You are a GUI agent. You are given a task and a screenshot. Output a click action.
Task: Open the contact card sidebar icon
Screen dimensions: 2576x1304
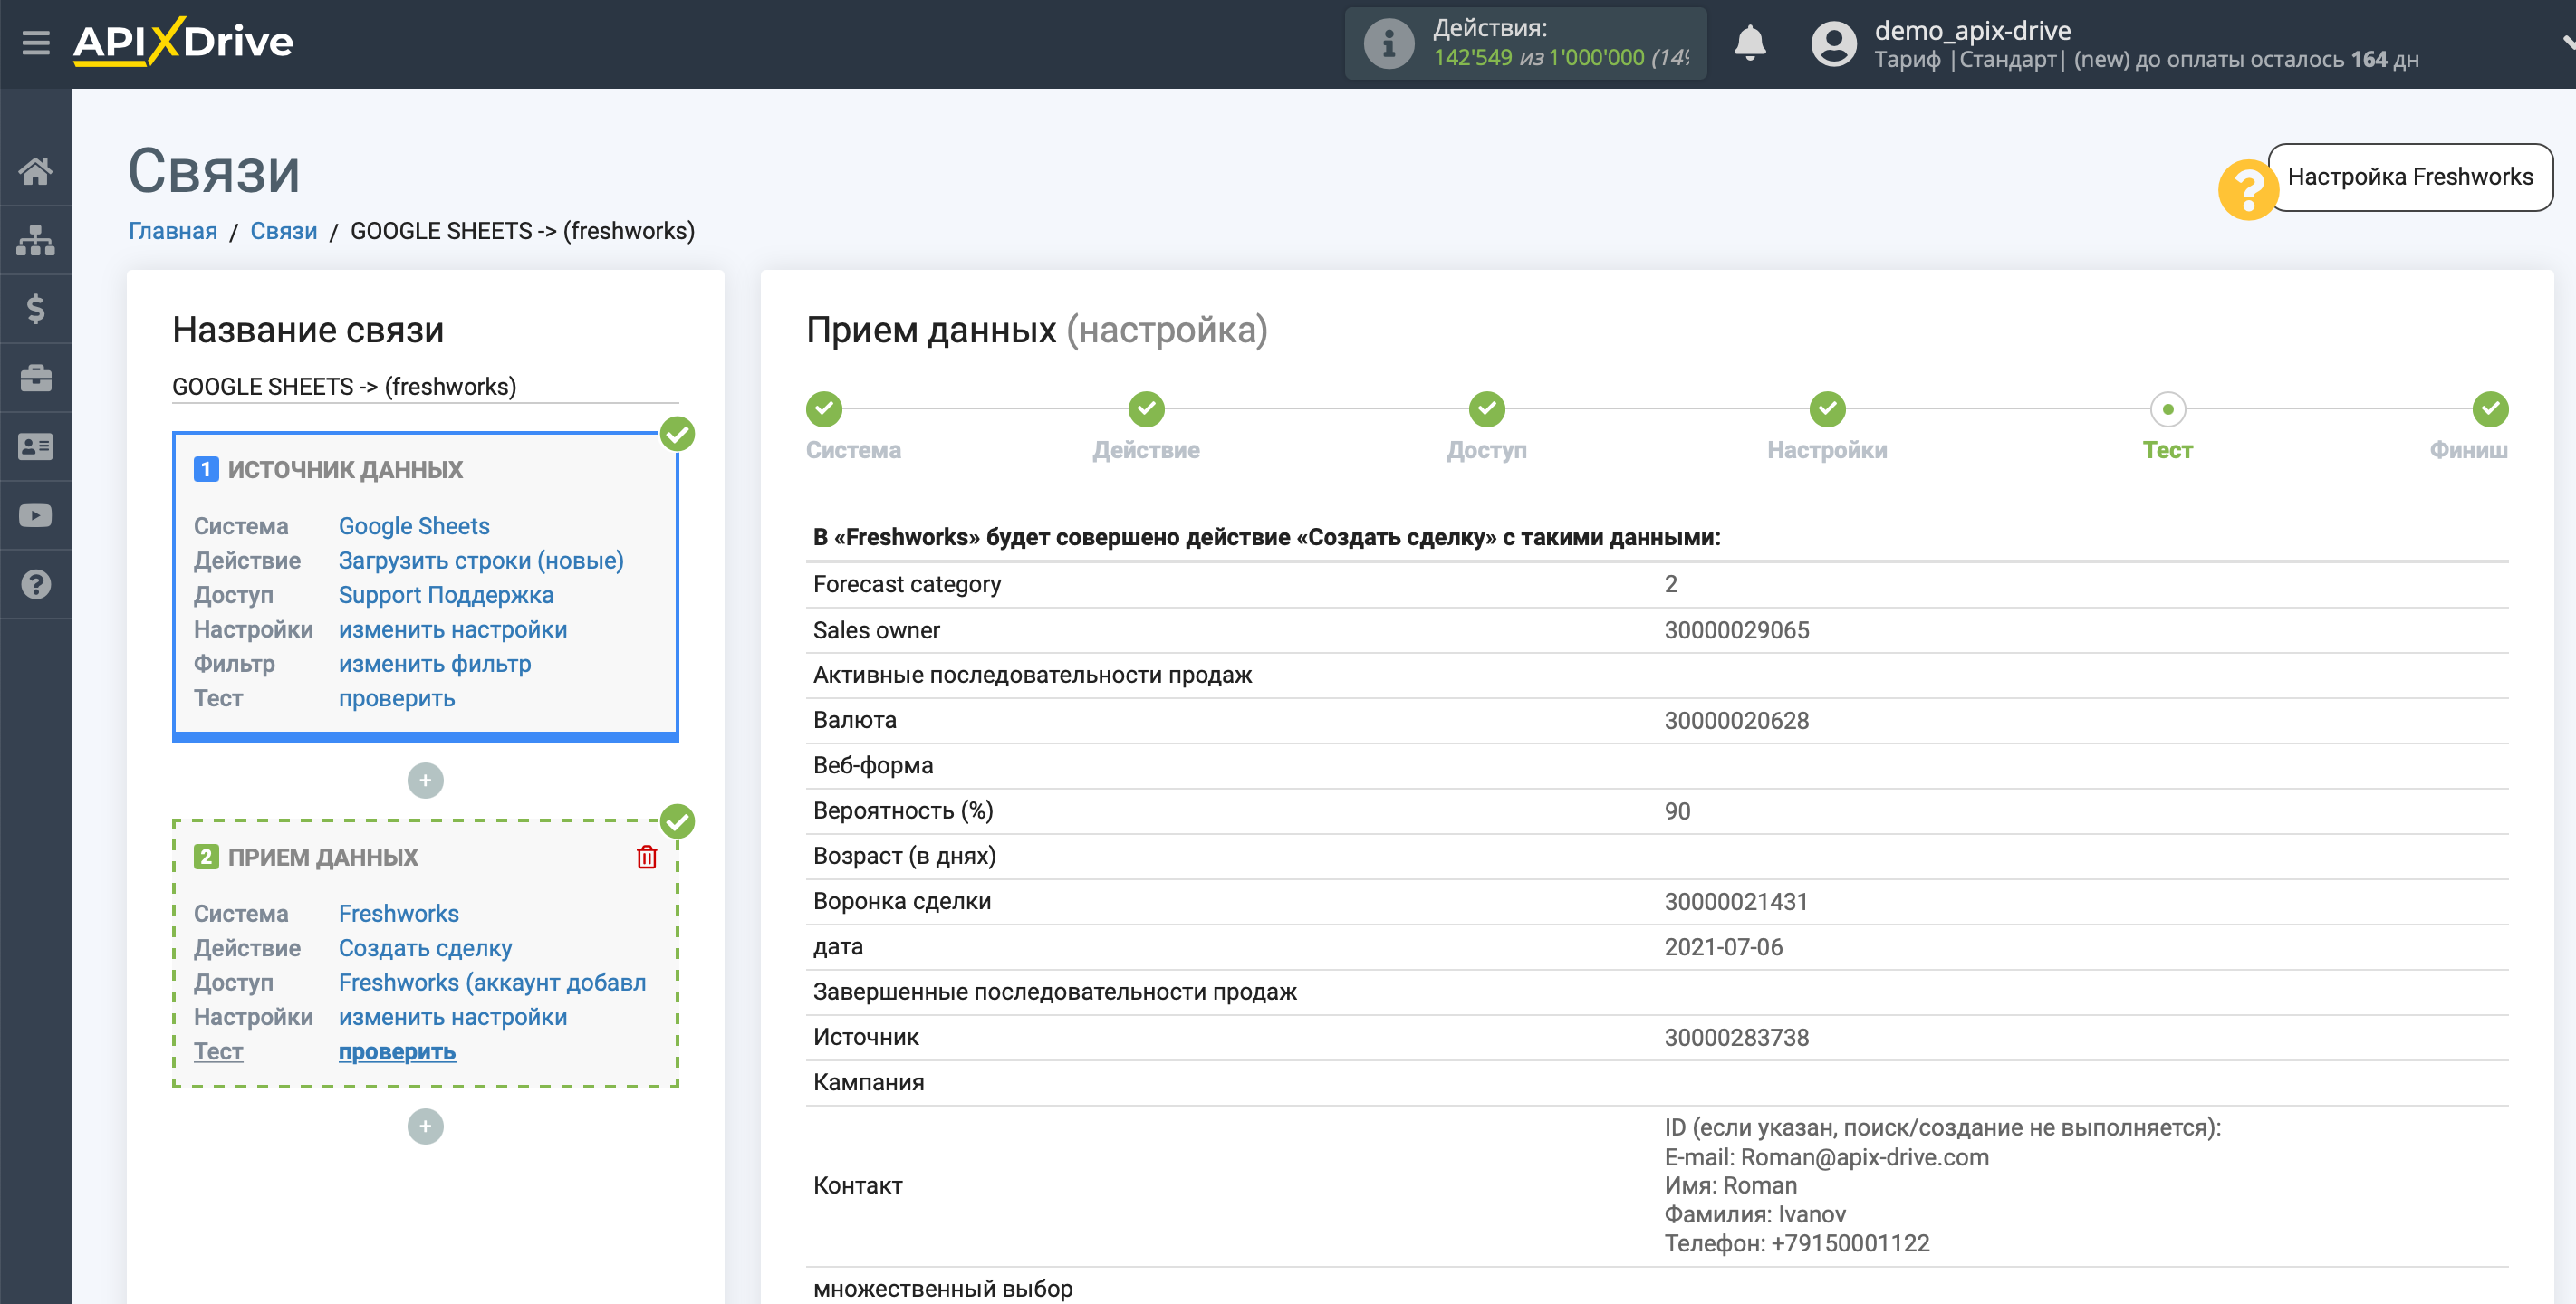(x=36, y=447)
